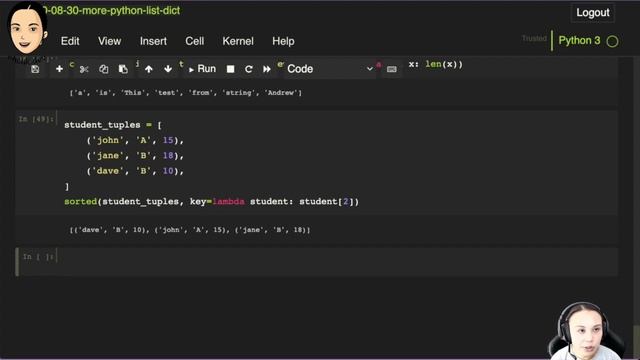640x360 pixels.
Task: Copy the selected cell icon
Action: pyautogui.click(x=104, y=69)
